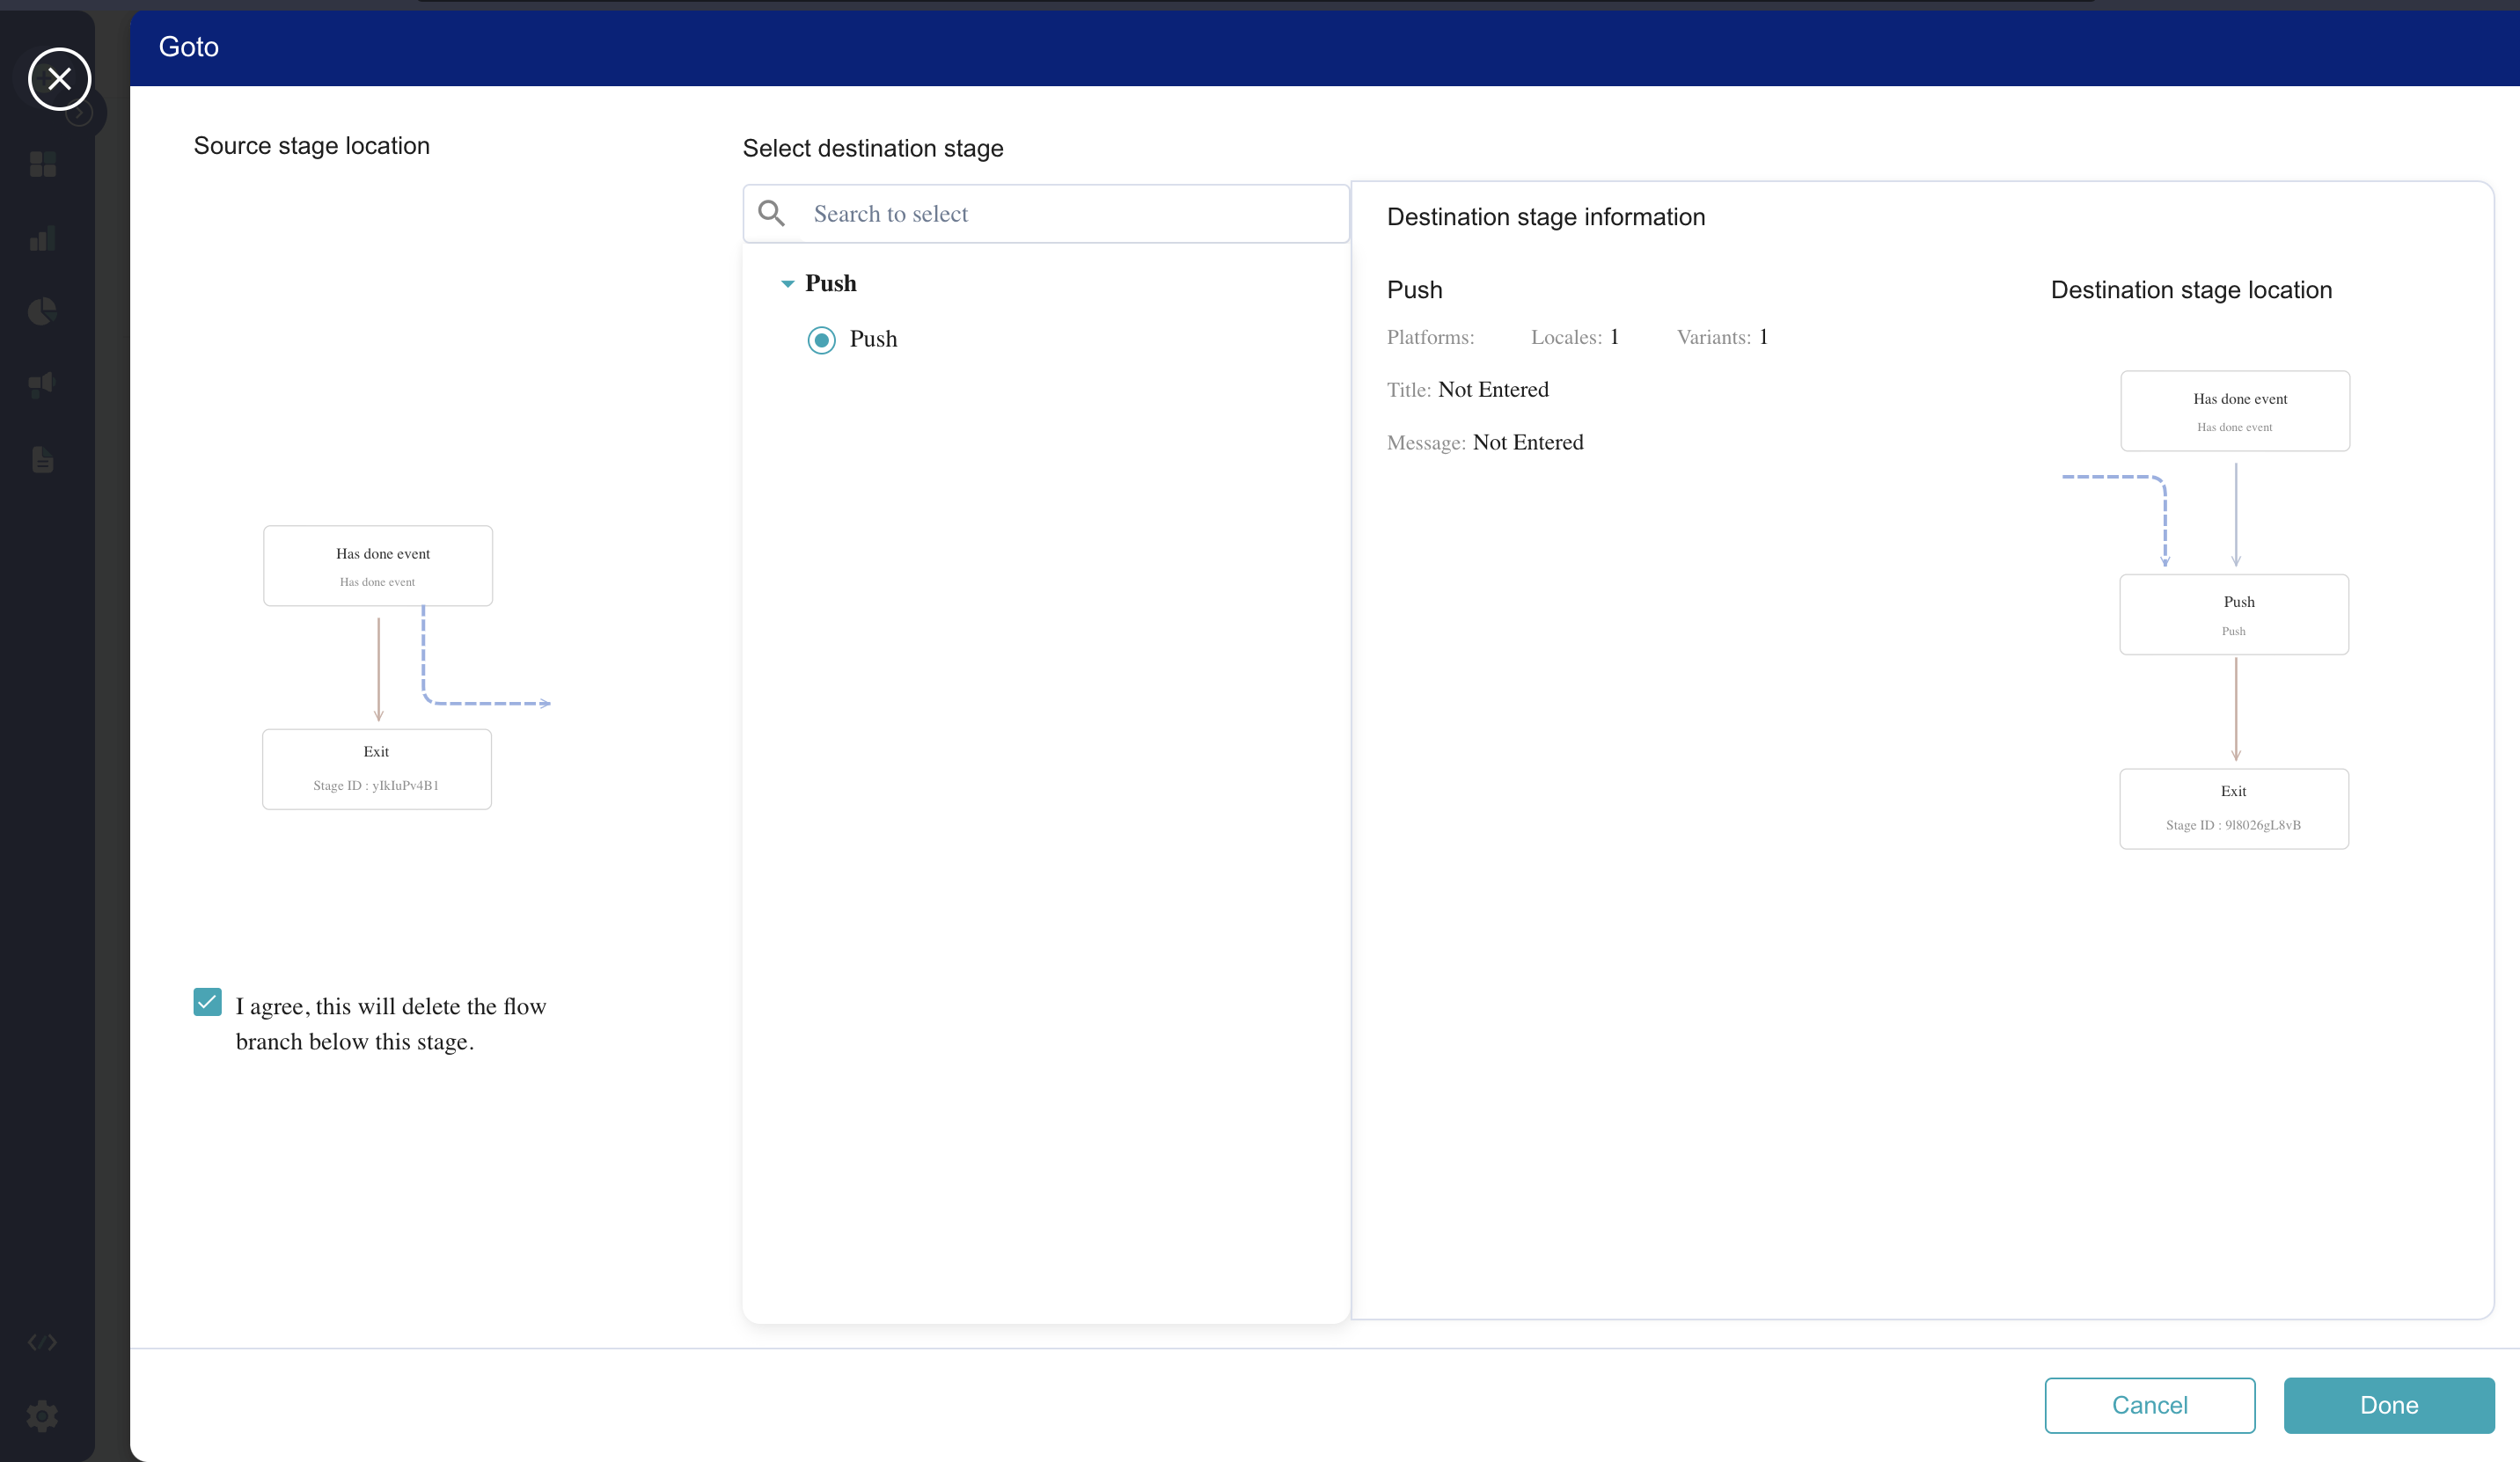Select the Push radio button
2520x1462 pixels.
(x=821, y=340)
